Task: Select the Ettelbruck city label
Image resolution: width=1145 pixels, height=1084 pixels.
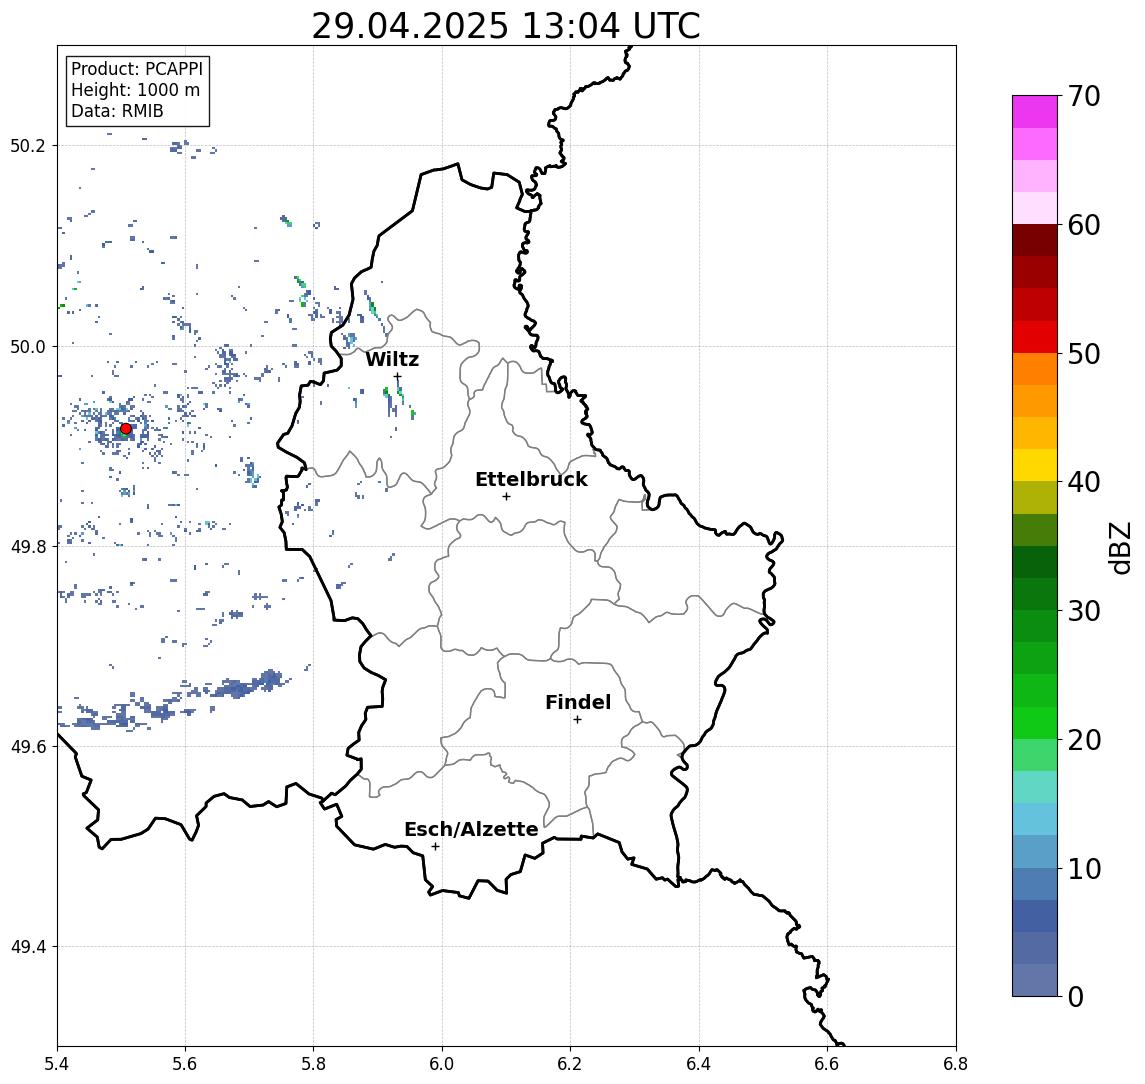Action: coord(532,479)
